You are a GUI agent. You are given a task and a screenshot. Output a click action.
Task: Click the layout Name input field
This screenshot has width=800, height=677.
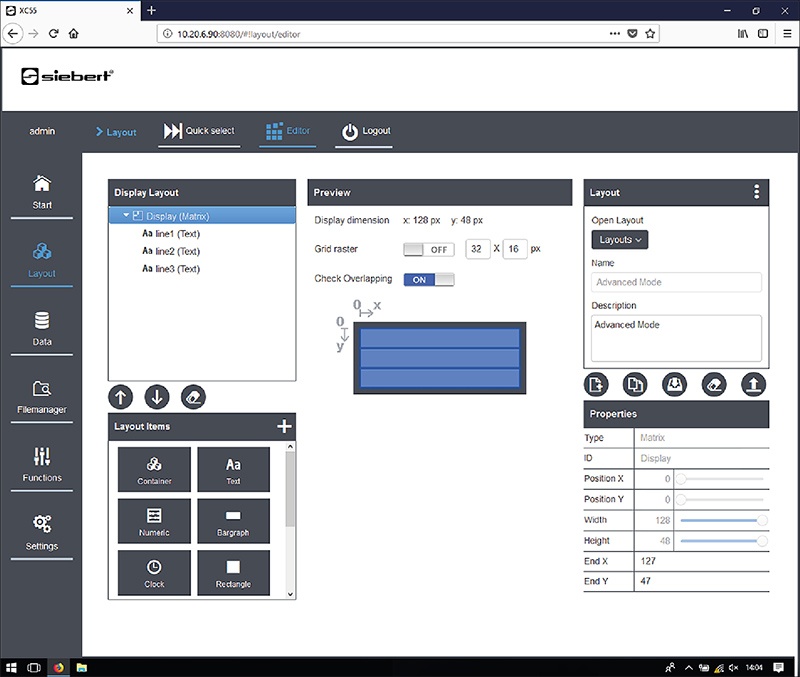[x=676, y=282]
